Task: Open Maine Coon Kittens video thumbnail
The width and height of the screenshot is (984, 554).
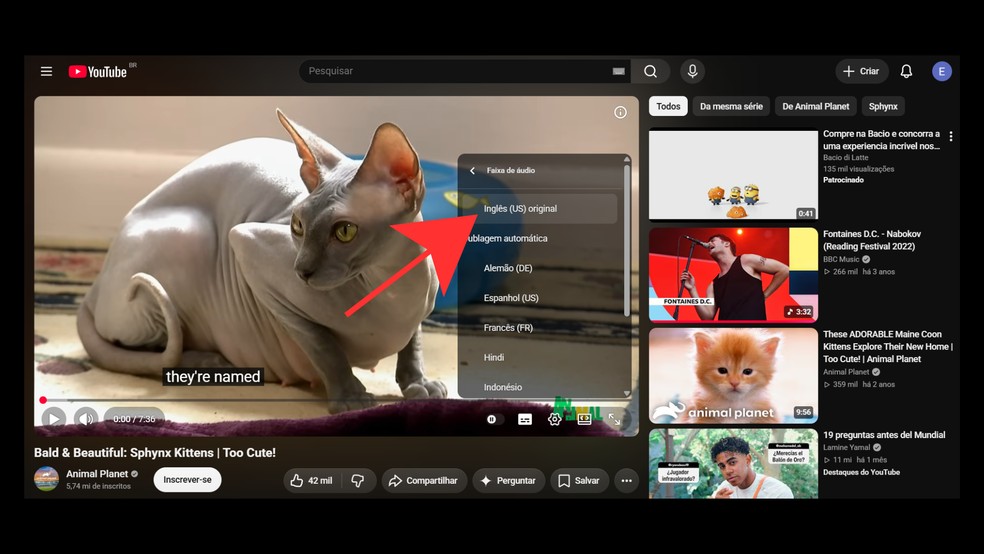Action: [x=733, y=375]
